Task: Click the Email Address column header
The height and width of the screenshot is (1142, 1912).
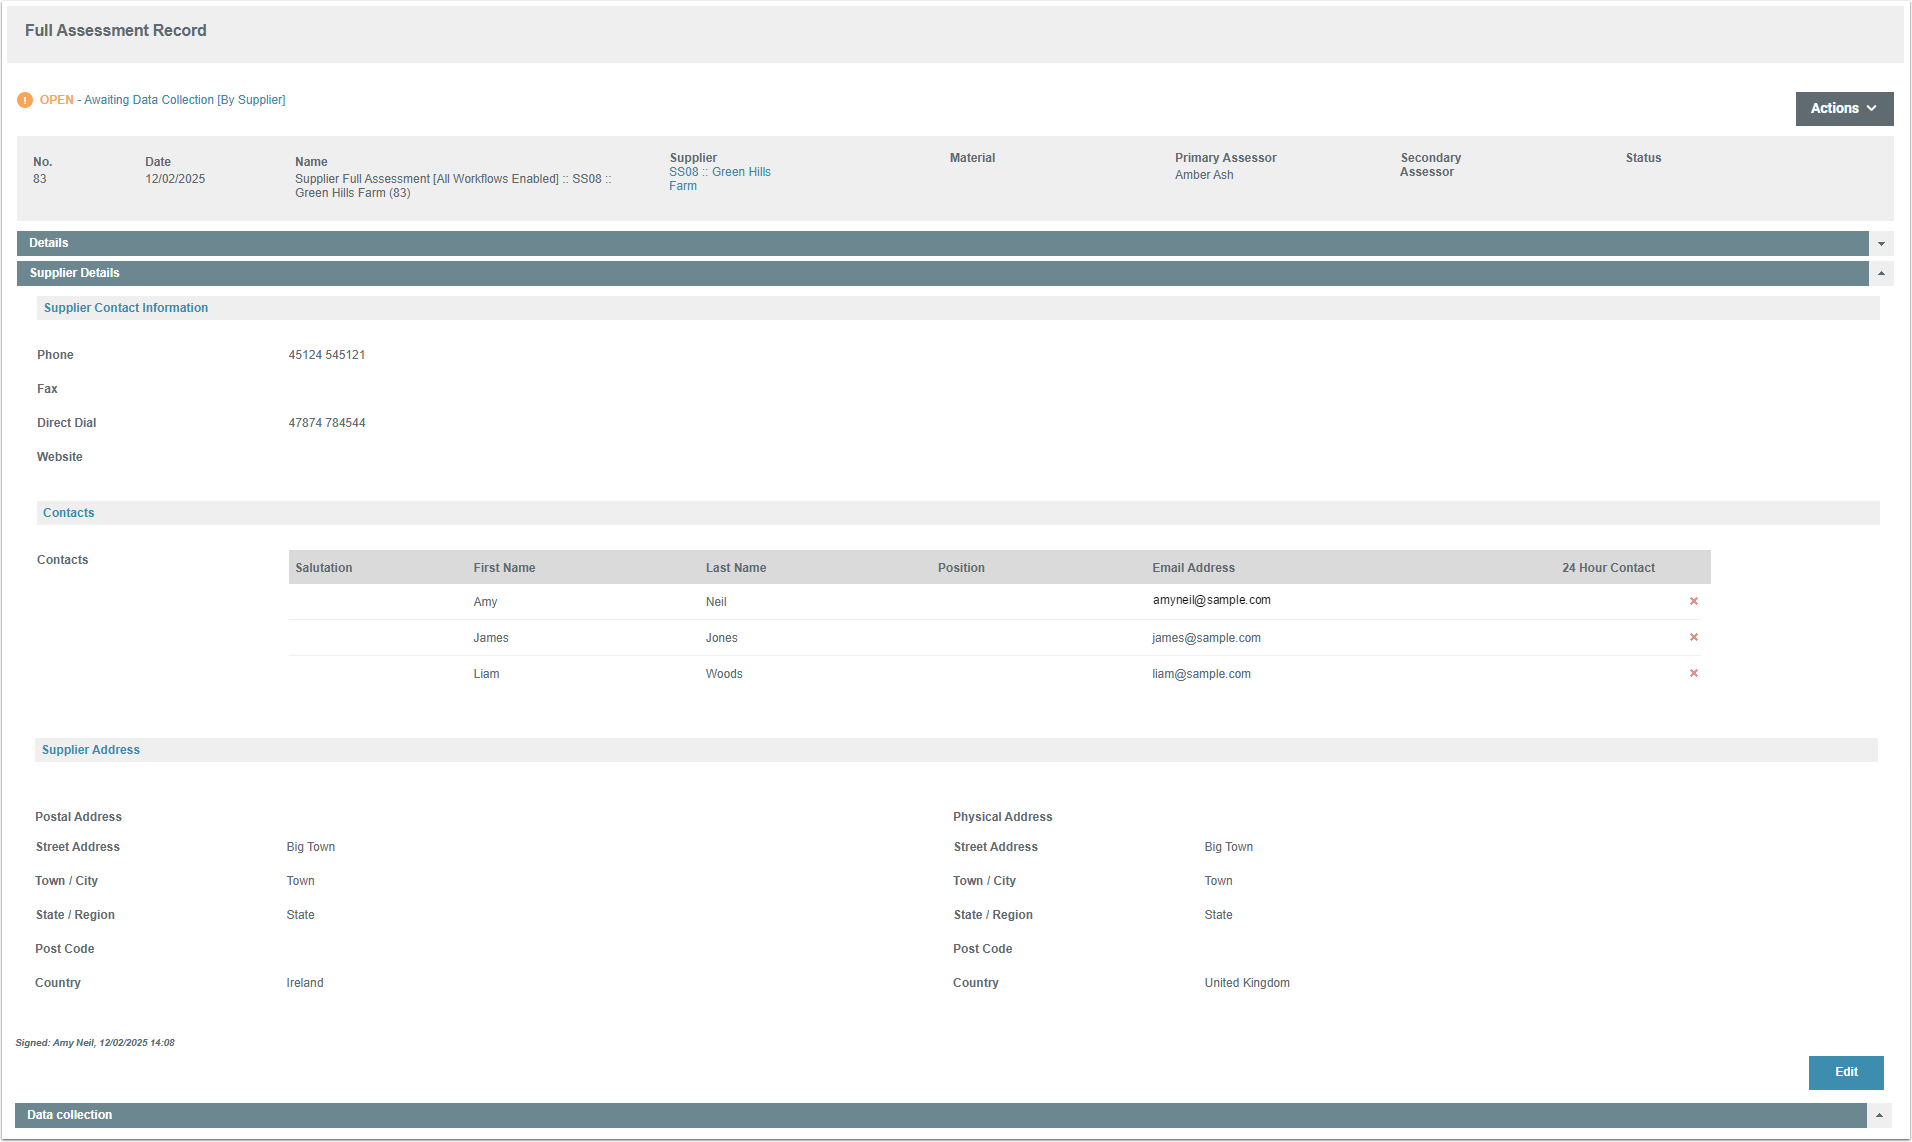Action: [x=1193, y=568]
